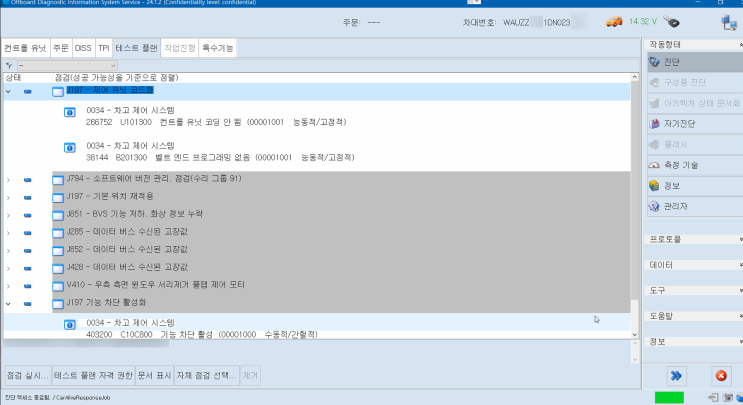Open the 특수기능 tab
The image size is (743, 405).
(x=217, y=48)
